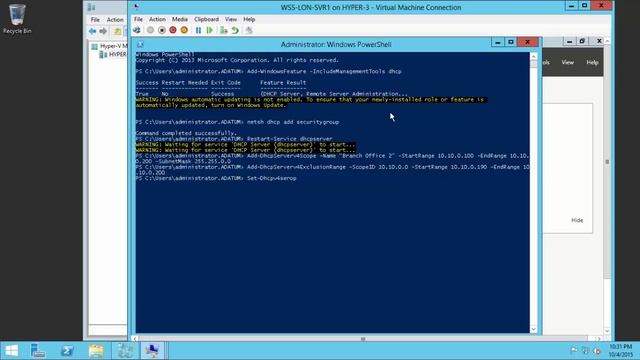Click PowerShell scrollbar down arrow

[533, 329]
